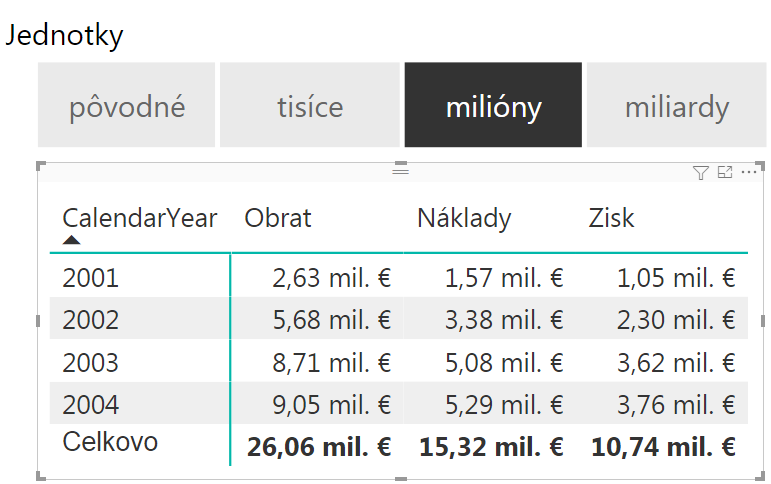The width and height of the screenshot is (771, 484).
Task: Select the pôvodné slicer option
Action: click(x=126, y=105)
